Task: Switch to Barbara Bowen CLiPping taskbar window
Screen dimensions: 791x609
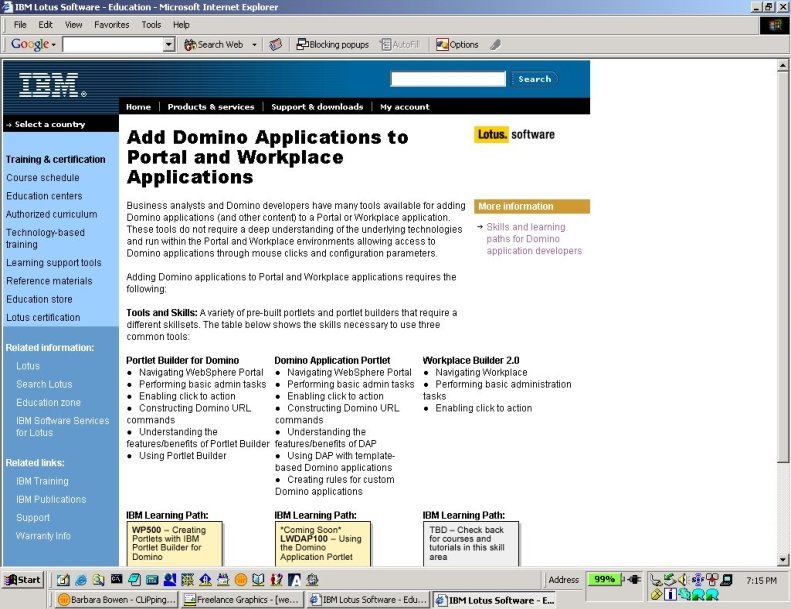Action: tap(117, 600)
